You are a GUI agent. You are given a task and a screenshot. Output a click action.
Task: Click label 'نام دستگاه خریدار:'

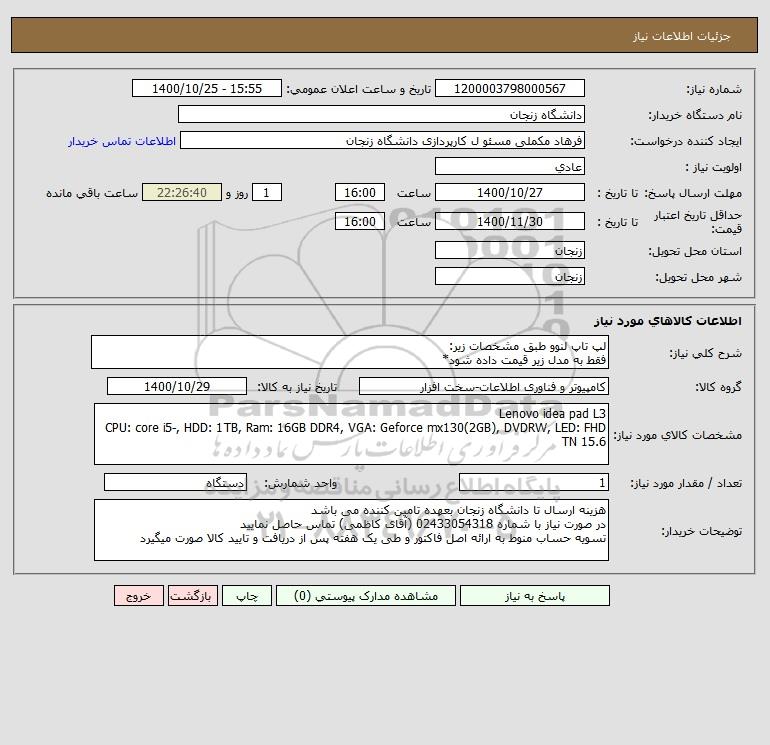pos(695,115)
